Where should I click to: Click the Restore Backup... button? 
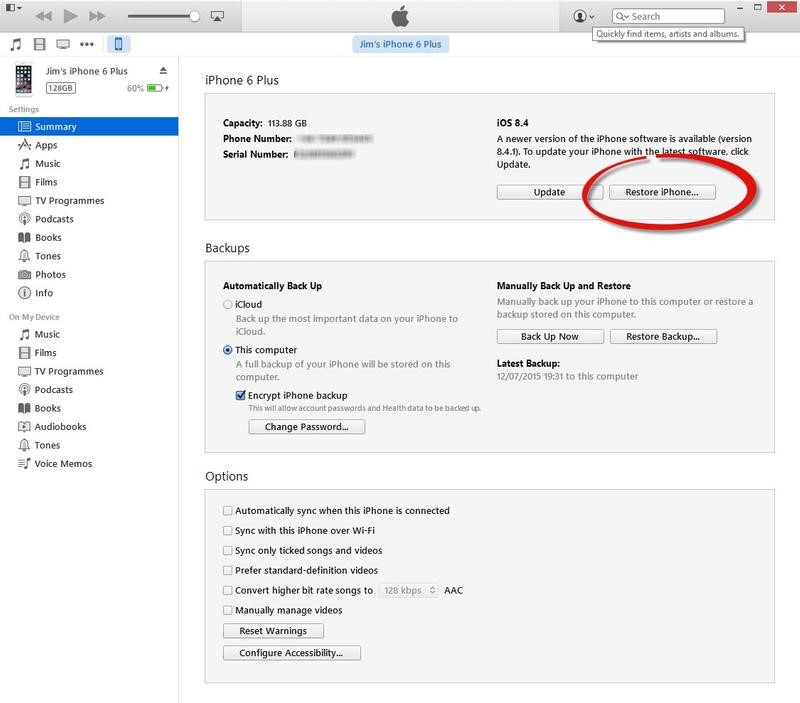coord(663,337)
